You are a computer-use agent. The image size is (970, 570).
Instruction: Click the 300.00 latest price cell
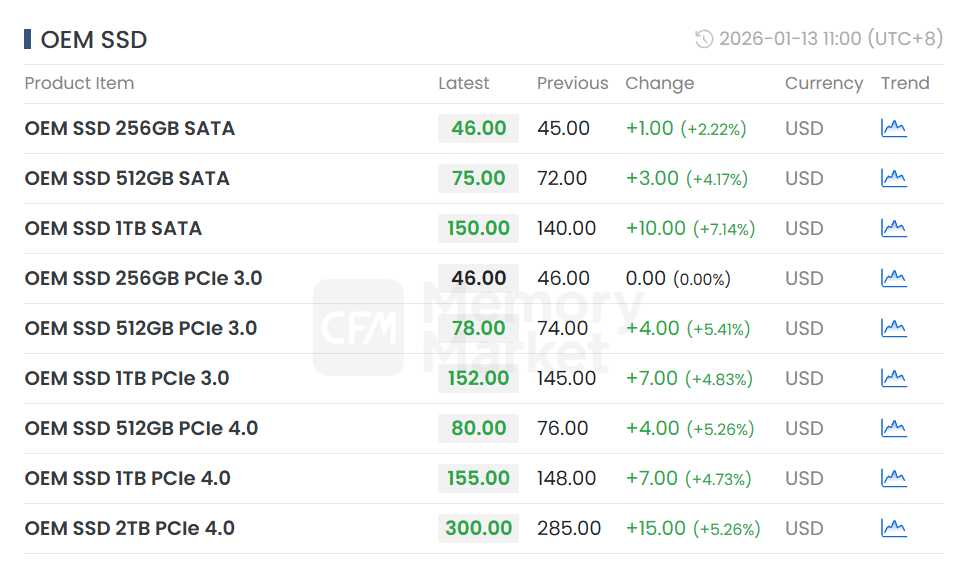coord(478,528)
